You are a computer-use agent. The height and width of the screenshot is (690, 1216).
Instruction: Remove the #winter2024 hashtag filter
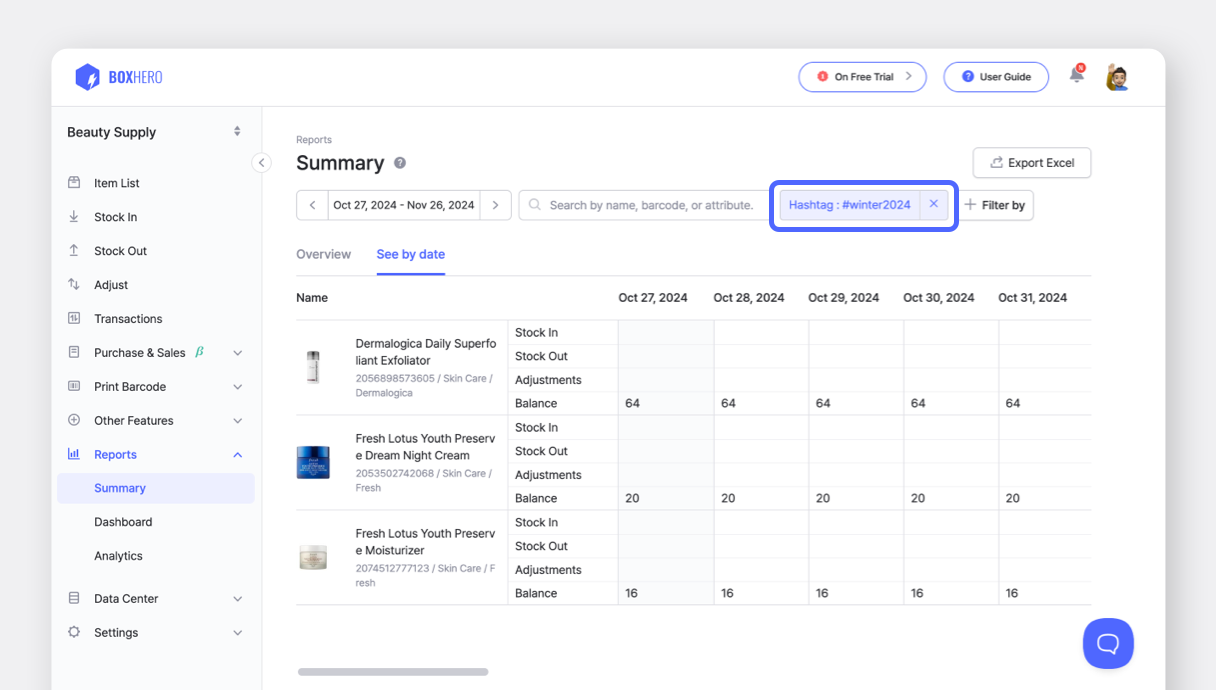pos(933,204)
